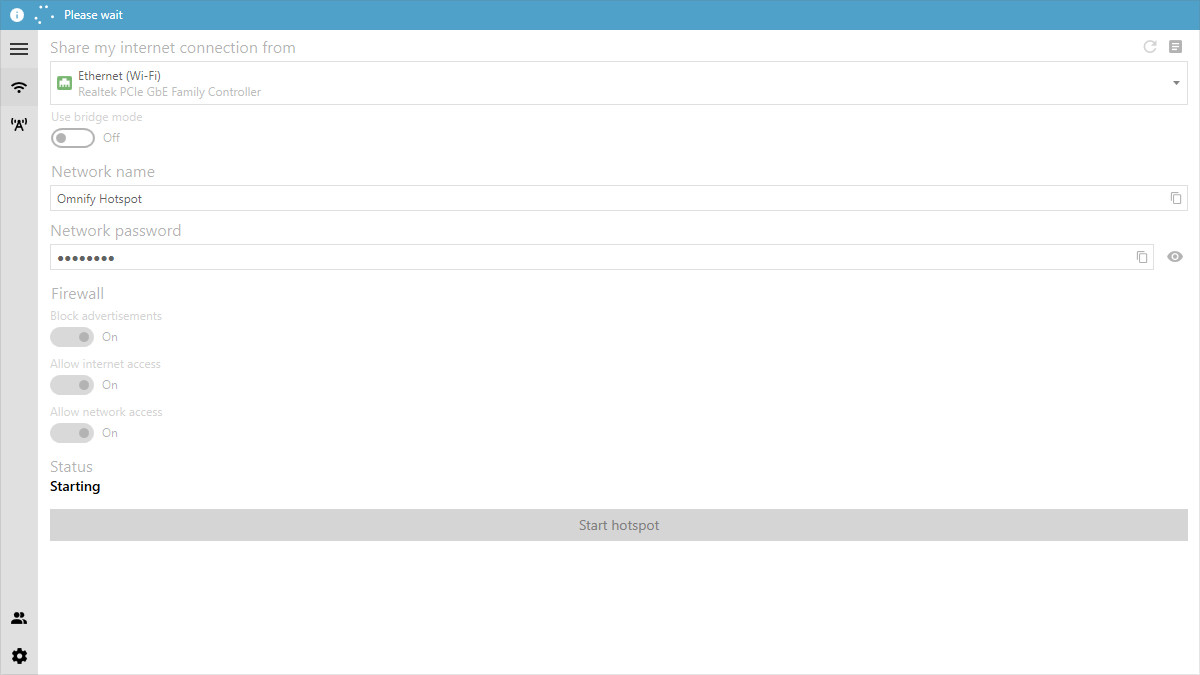This screenshot has width=1200, height=675.
Task: Refresh the network adapter list
Action: pyautogui.click(x=1149, y=46)
